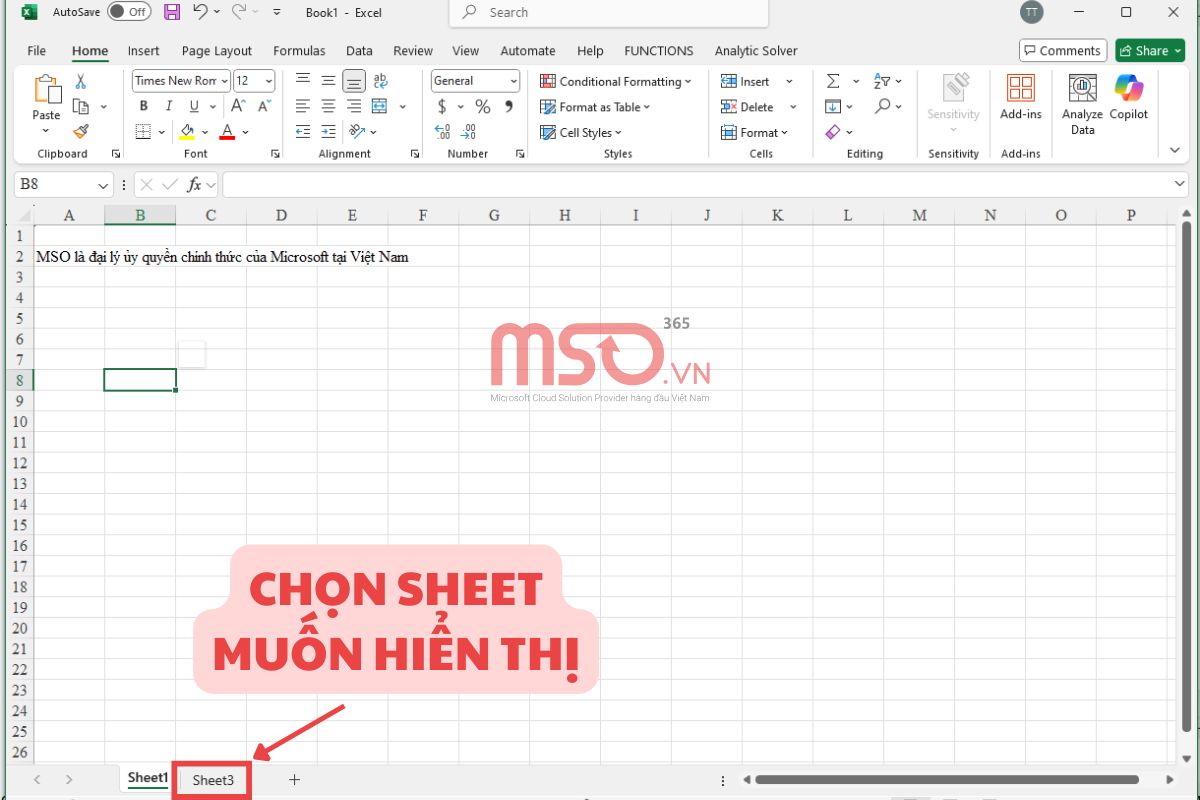
Task: Click the Borders icon
Action: tap(143, 132)
